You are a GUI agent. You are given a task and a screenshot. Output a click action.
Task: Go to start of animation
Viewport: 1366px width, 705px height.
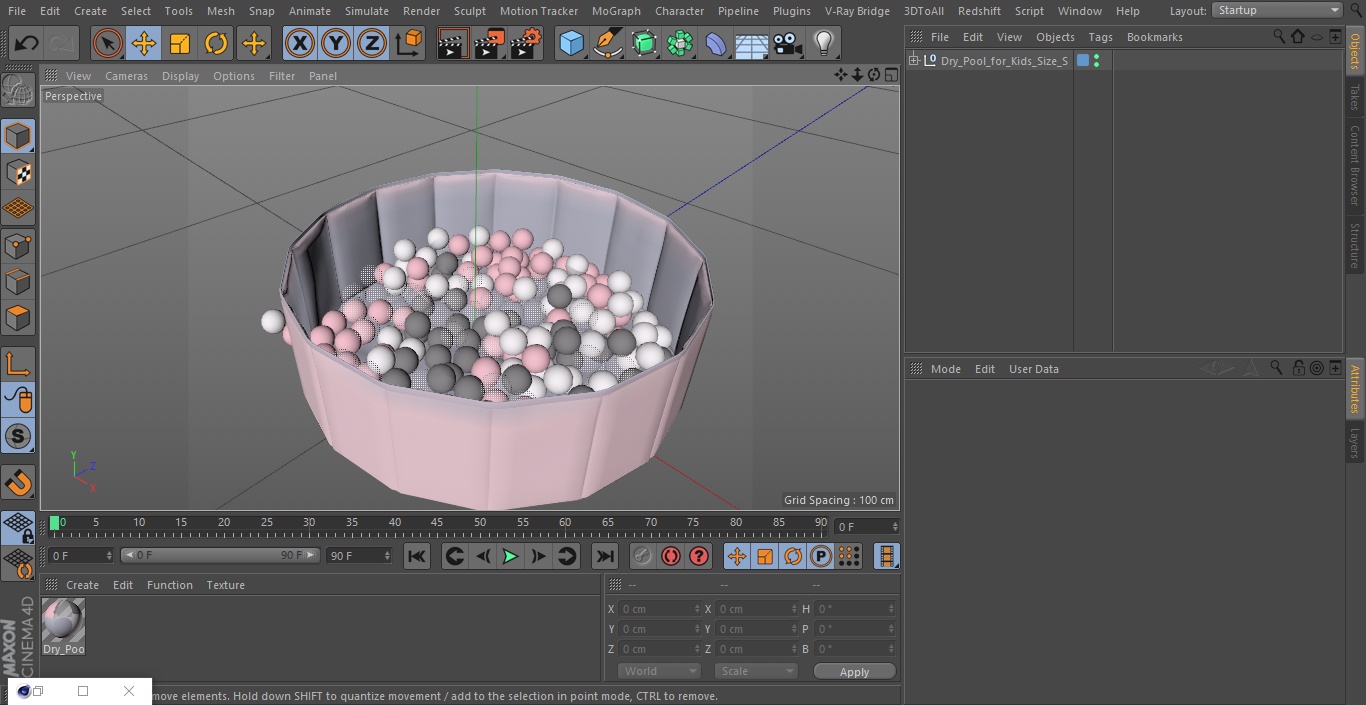(417, 556)
